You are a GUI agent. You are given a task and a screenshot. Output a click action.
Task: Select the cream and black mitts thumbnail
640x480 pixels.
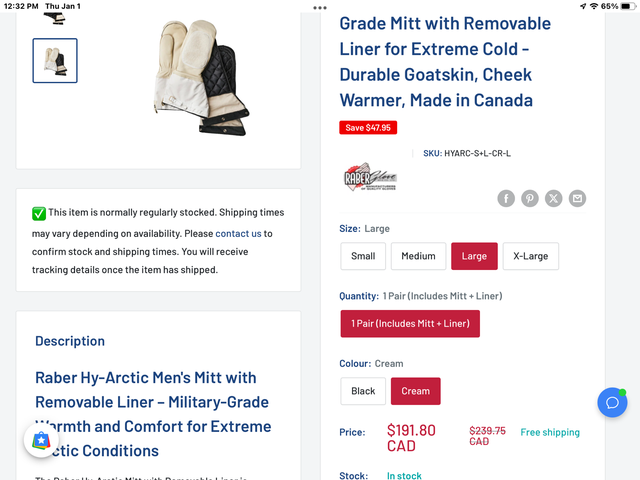pyautogui.click(x=55, y=61)
